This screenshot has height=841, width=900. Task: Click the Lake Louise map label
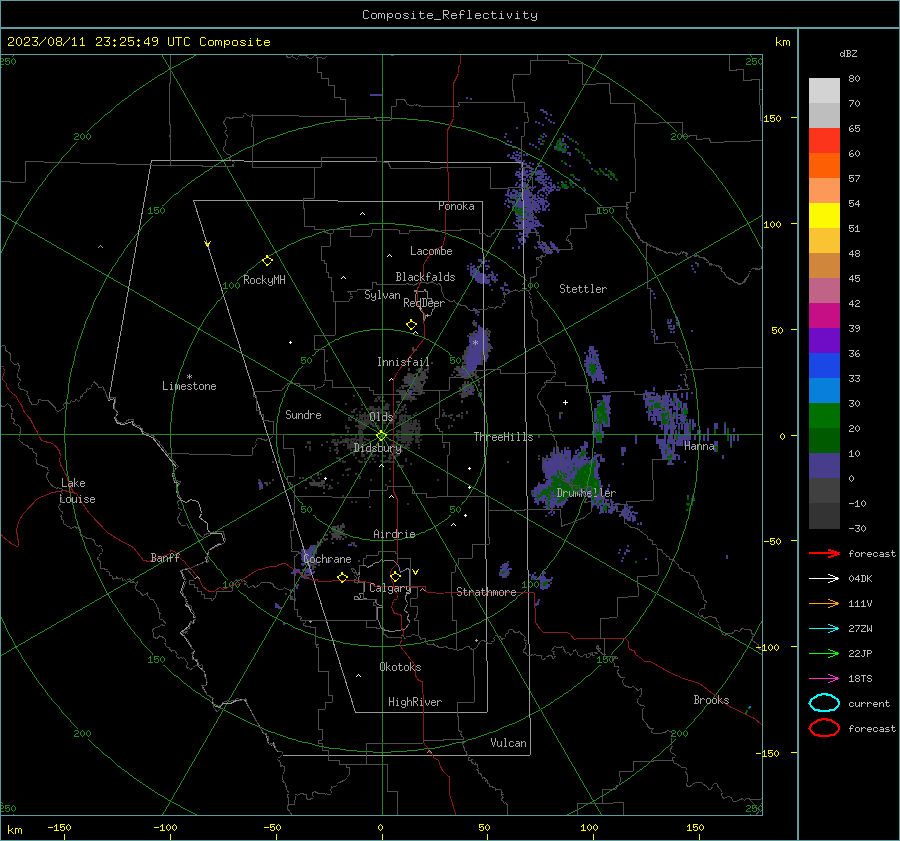point(77,491)
